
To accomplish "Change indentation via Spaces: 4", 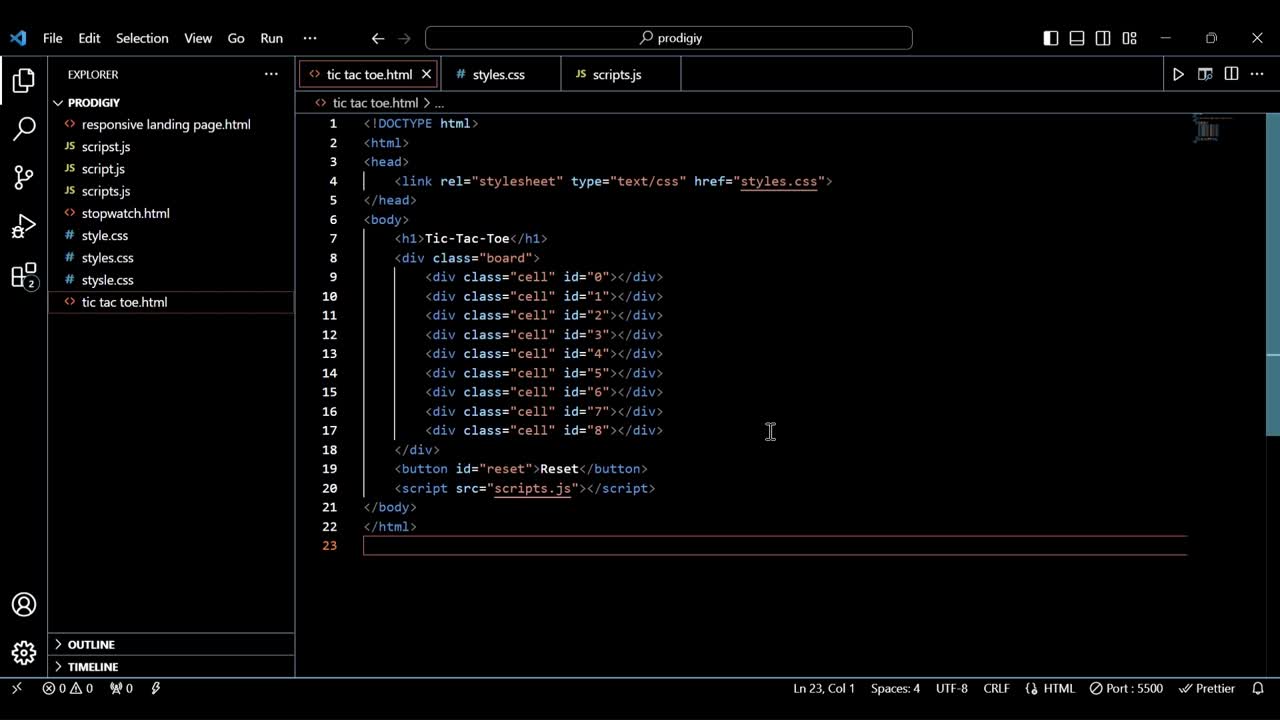I will 895,688.
